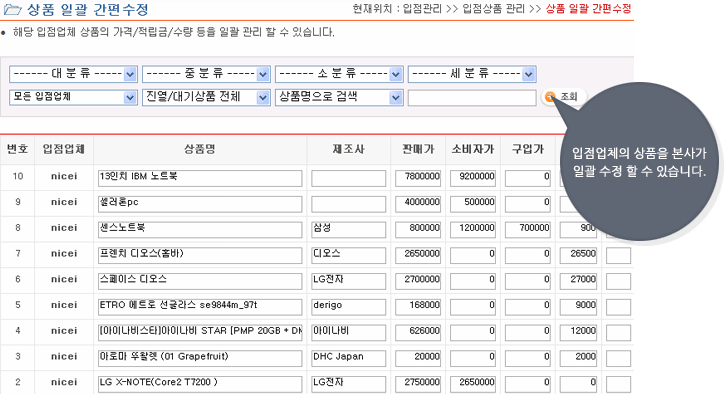Edit manufacturer field 아이나비
Screen dimensions: 725x394
pos(349,332)
